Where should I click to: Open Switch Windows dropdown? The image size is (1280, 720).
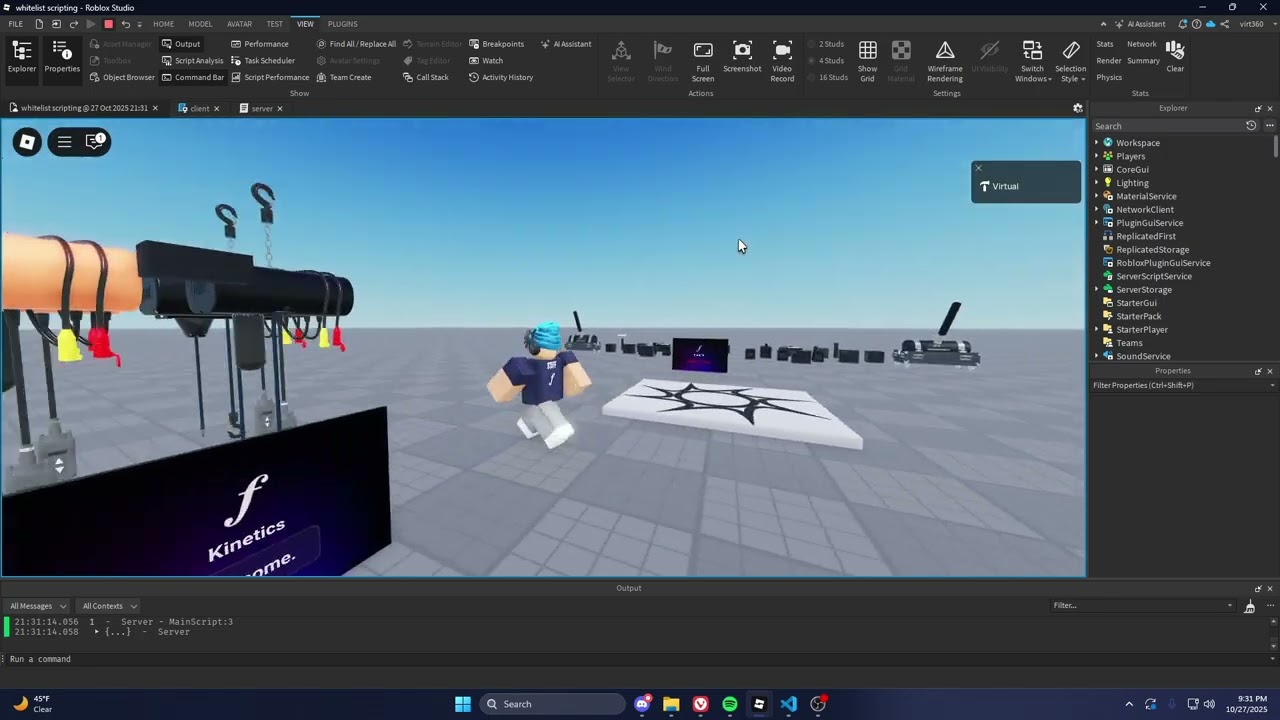coord(1032,62)
